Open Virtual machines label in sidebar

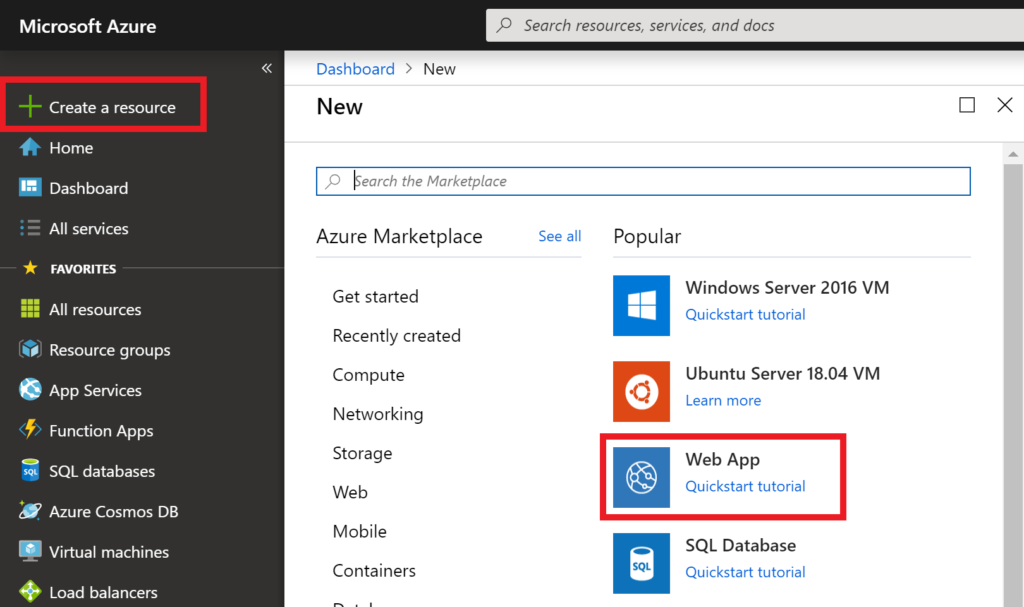point(109,552)
